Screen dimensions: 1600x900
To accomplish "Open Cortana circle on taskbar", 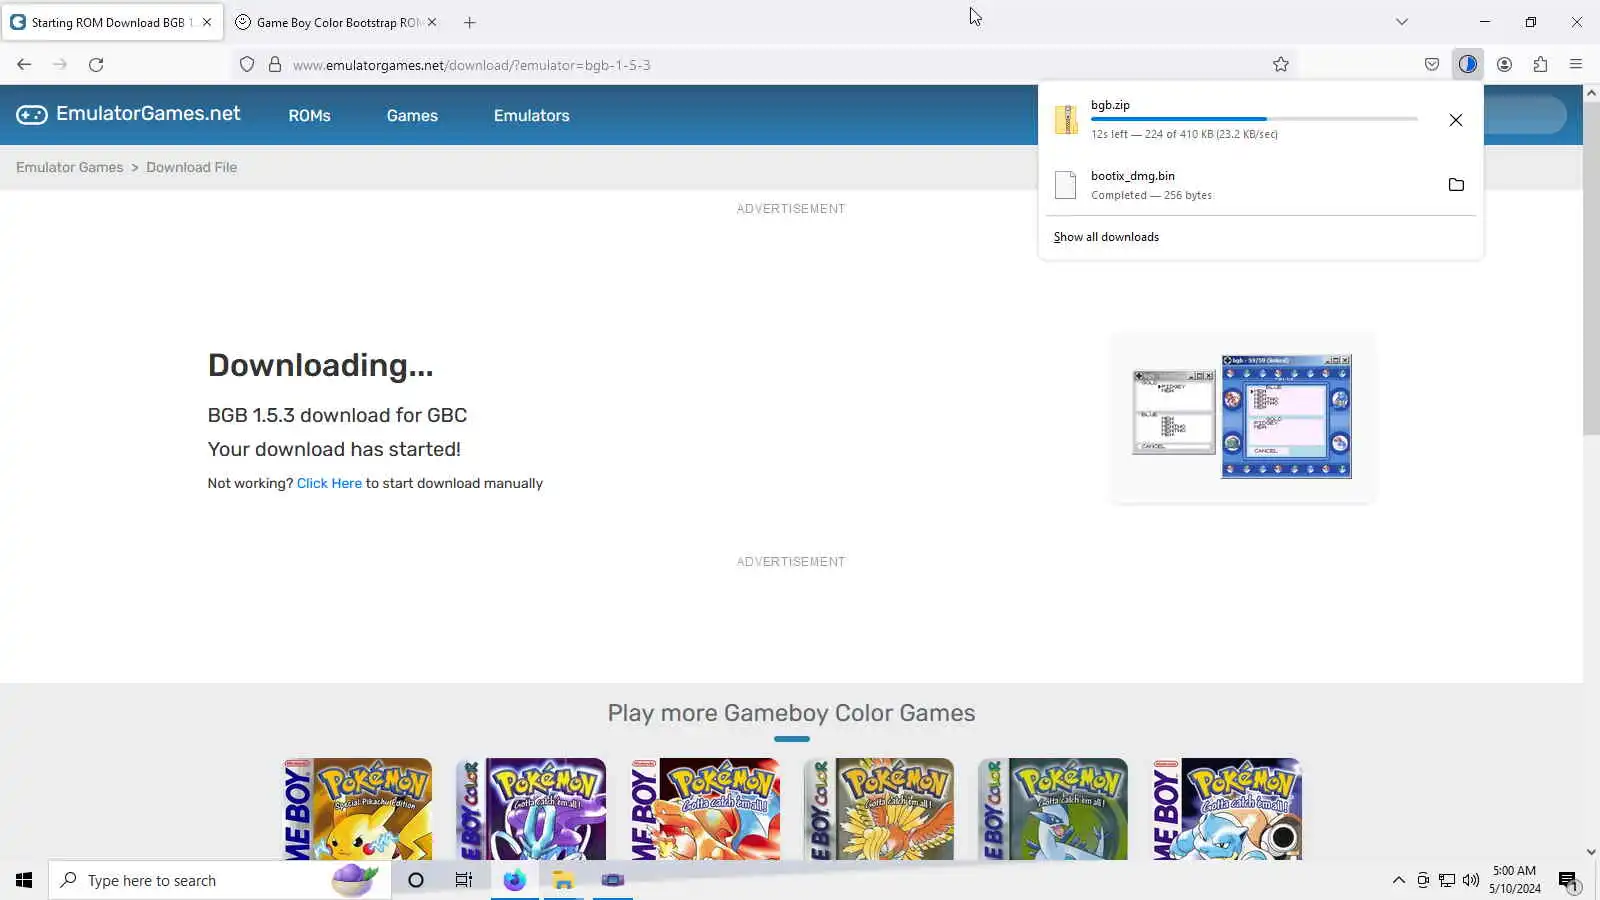I will 416,880.
